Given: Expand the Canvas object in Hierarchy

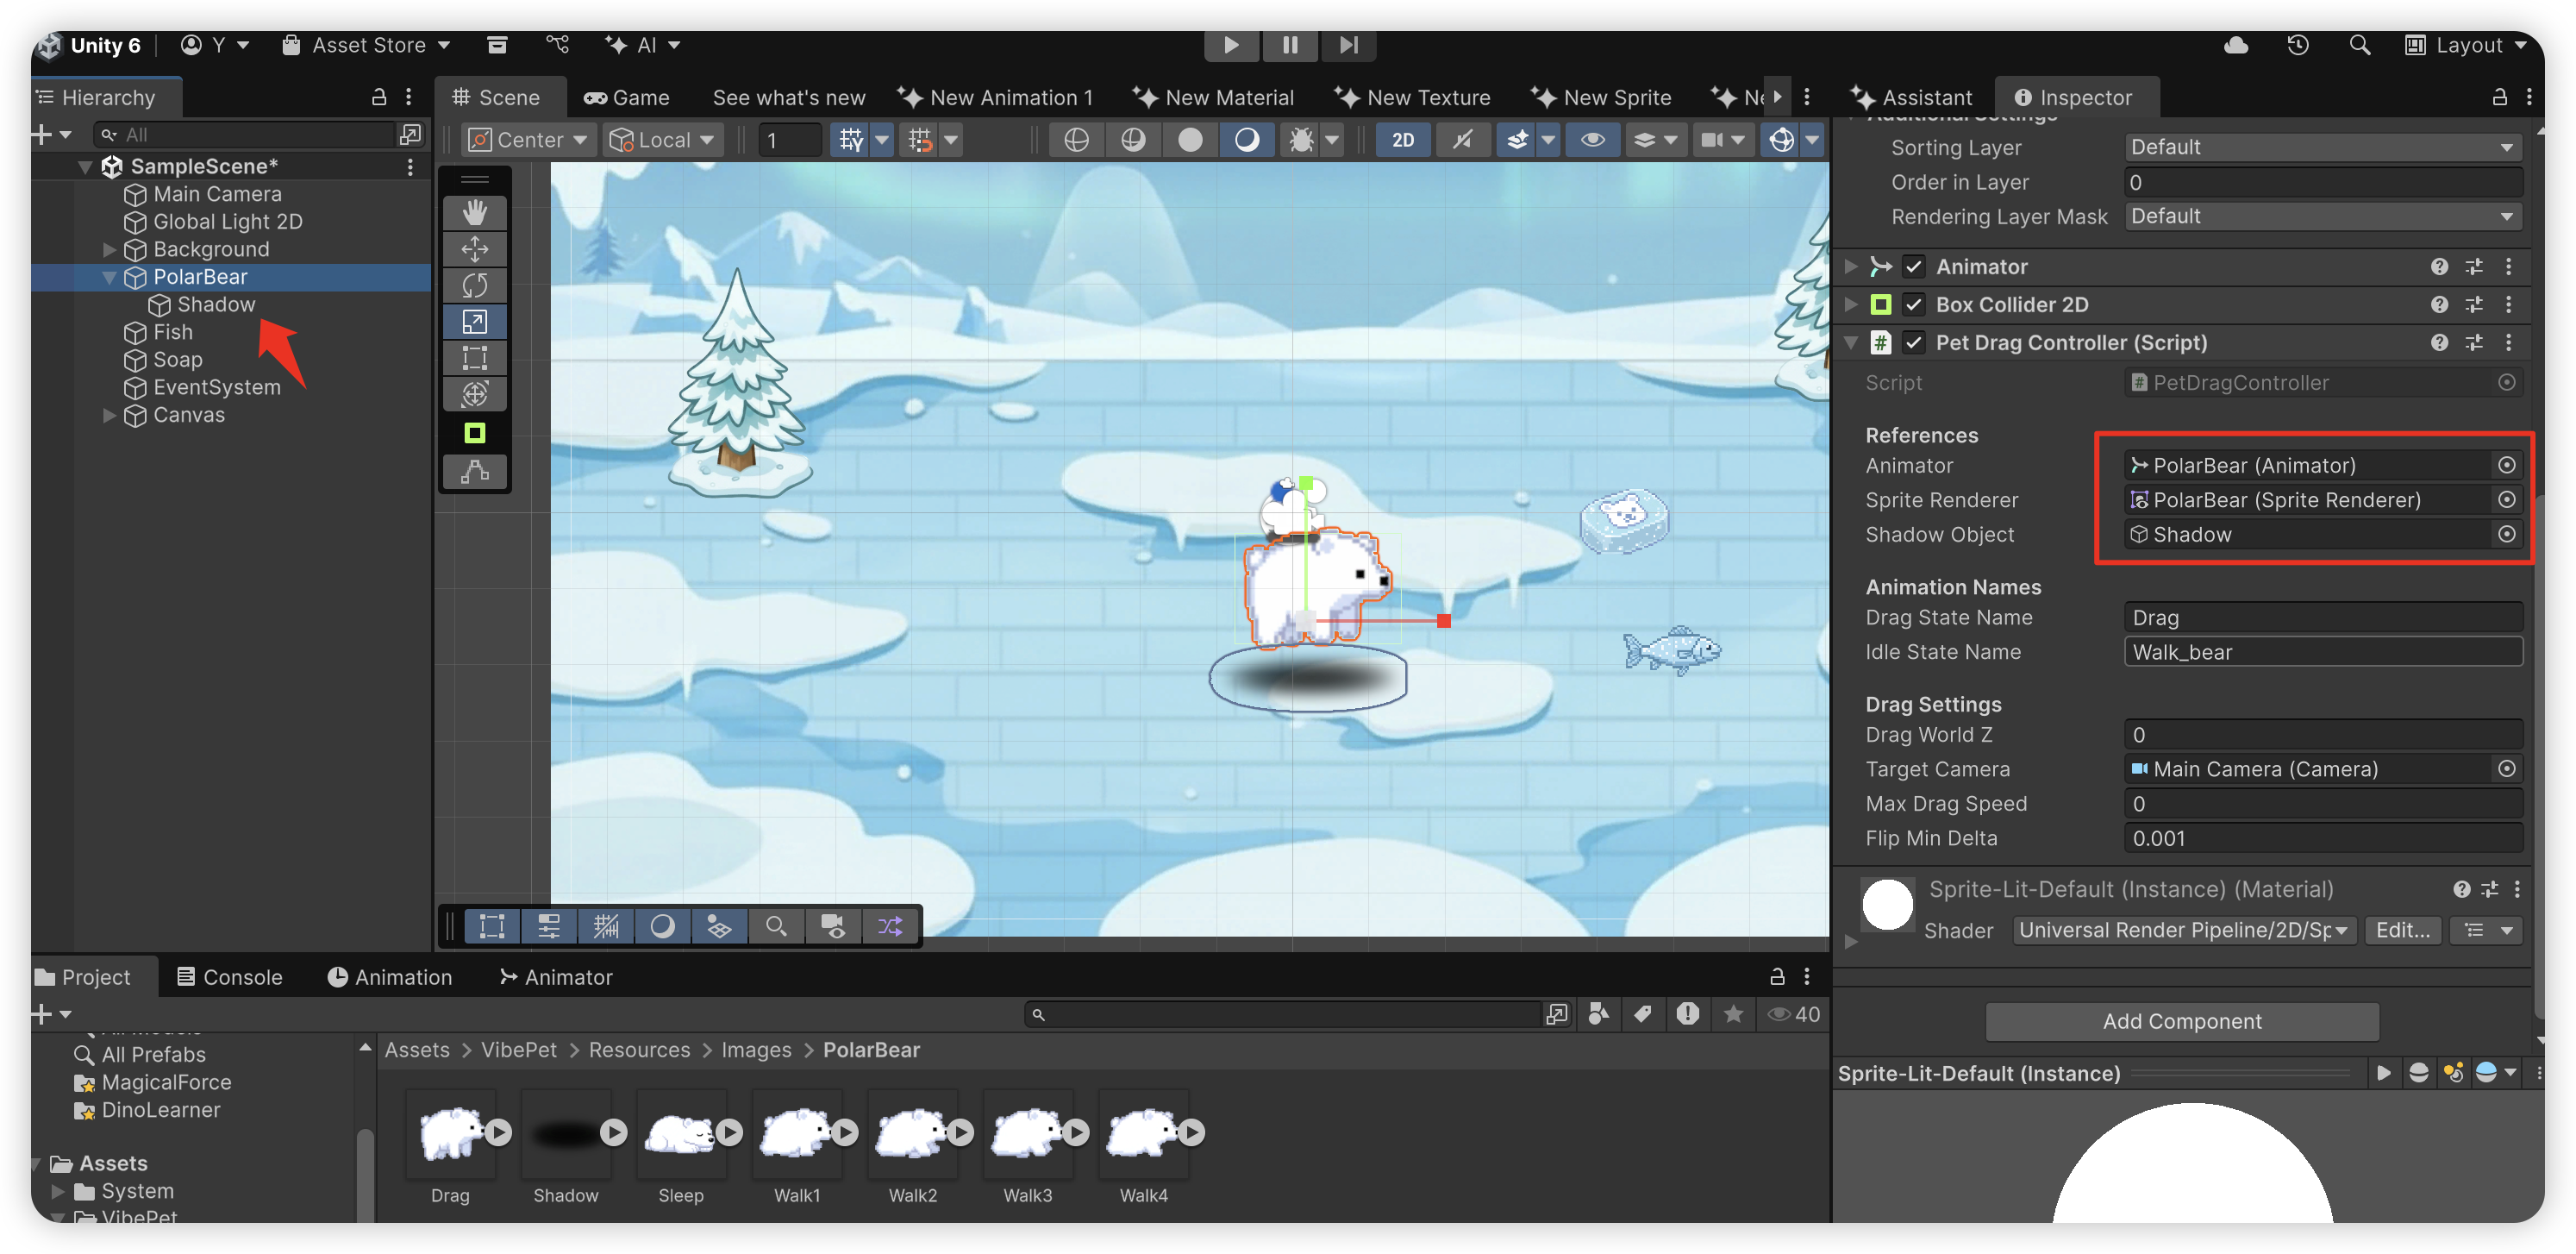Looking at the screenshot, I should tap(109, 415).
